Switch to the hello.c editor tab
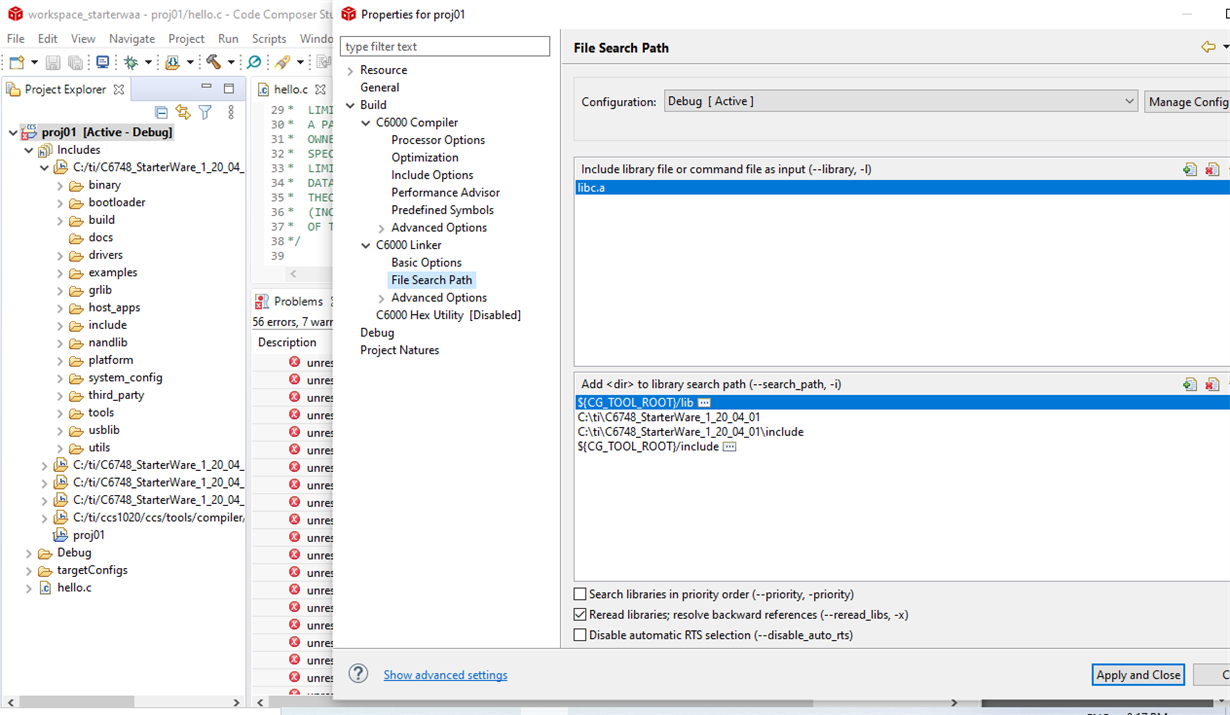Screen dimensions: 1230x715 click(x=291, y=89)
